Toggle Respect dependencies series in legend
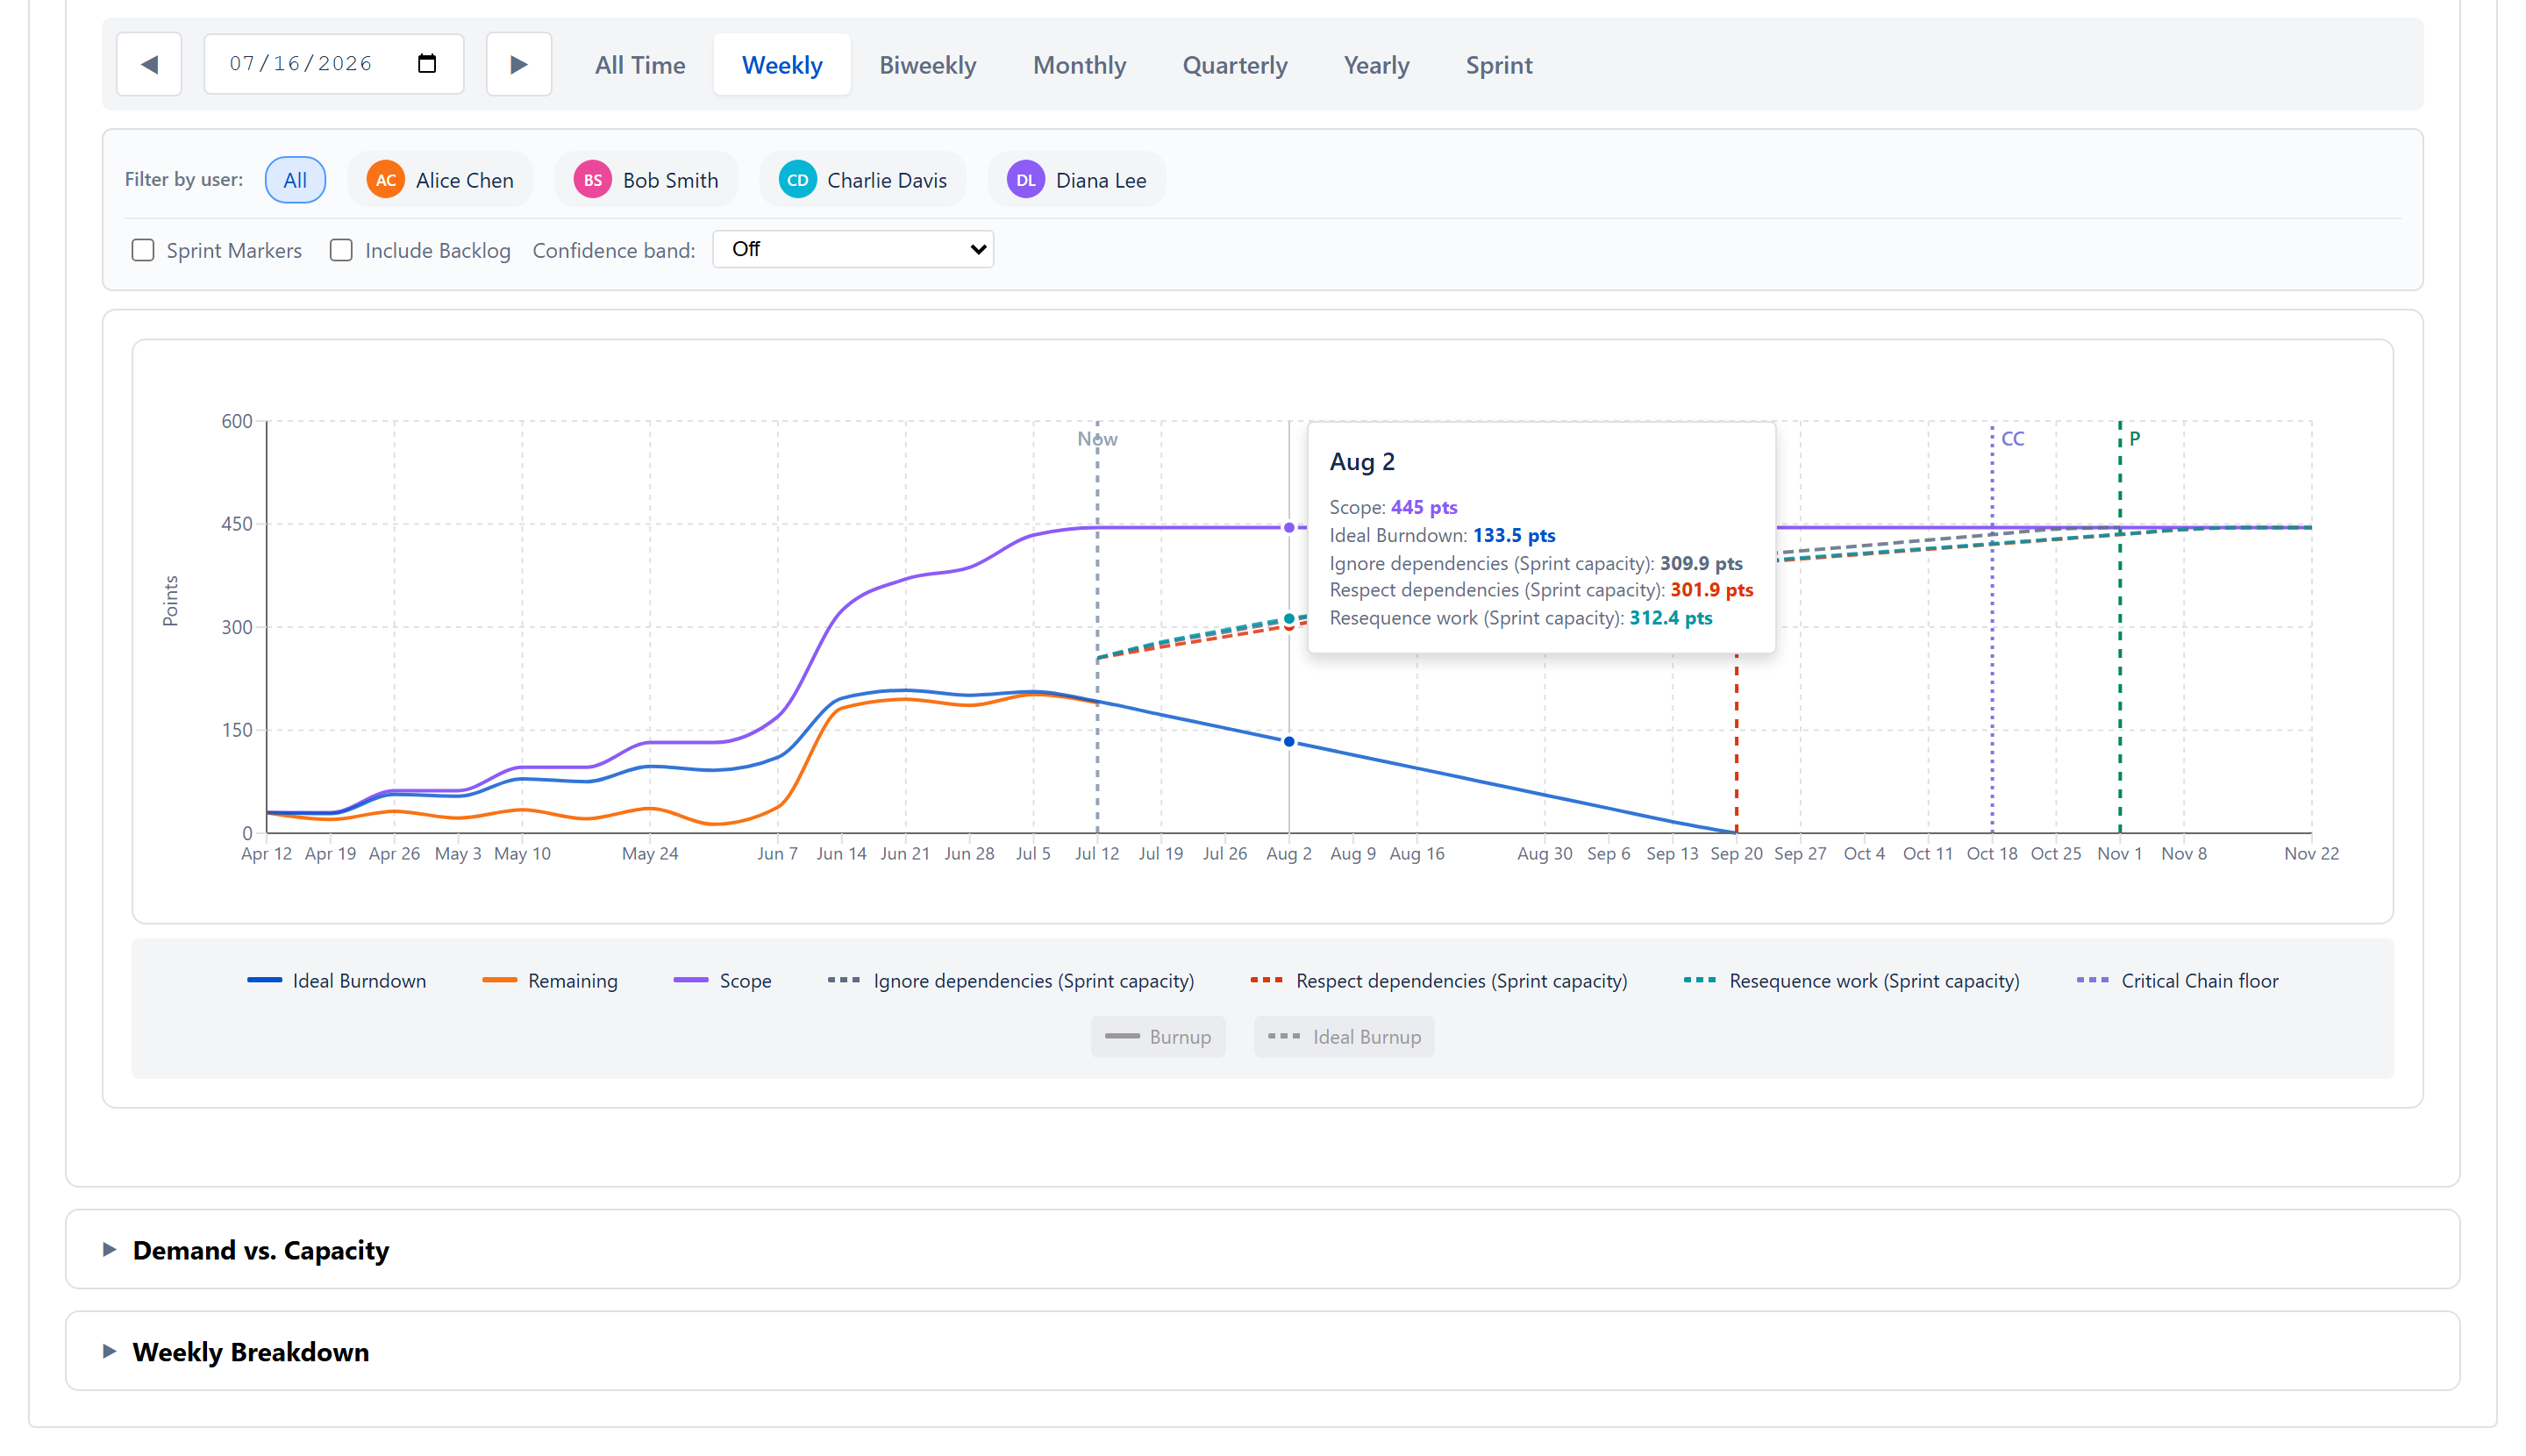Viewport: 2526px width, 1456px height. coord(1439,981)
